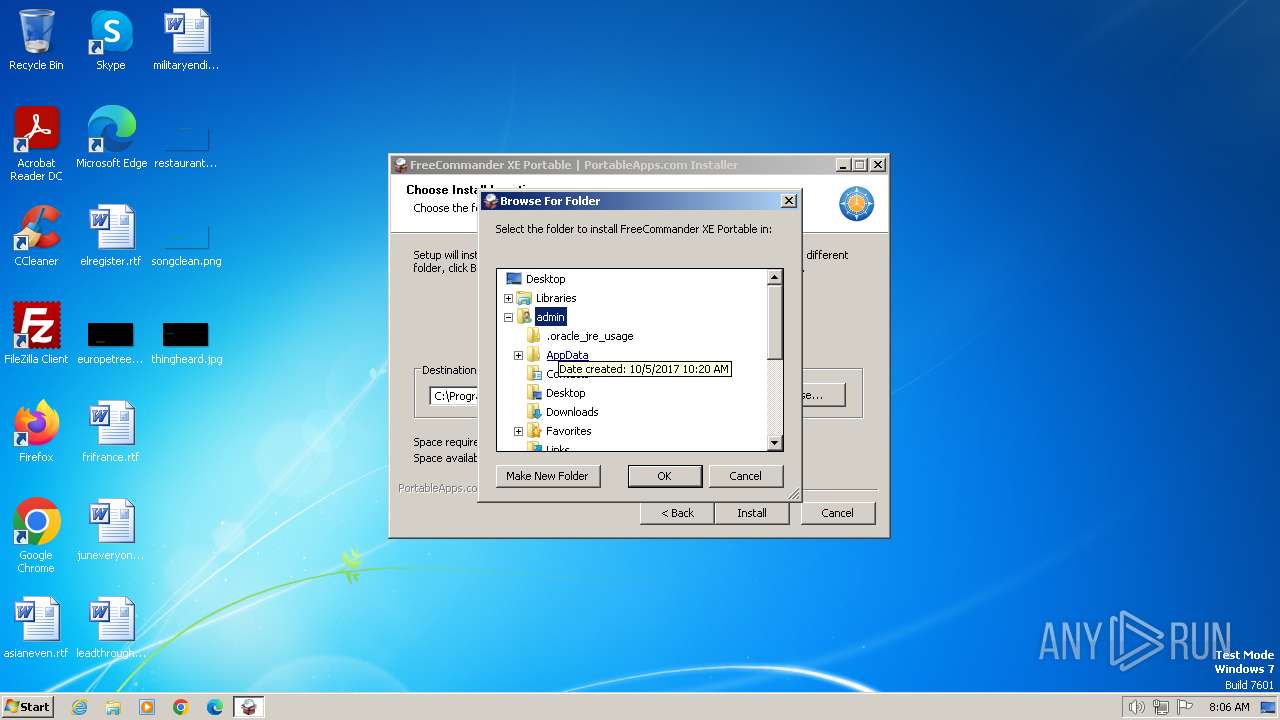Viewport: 1280px width, 720px height.
Task: Click the folder tree scroll down arrow
Action: pos(774,443)
